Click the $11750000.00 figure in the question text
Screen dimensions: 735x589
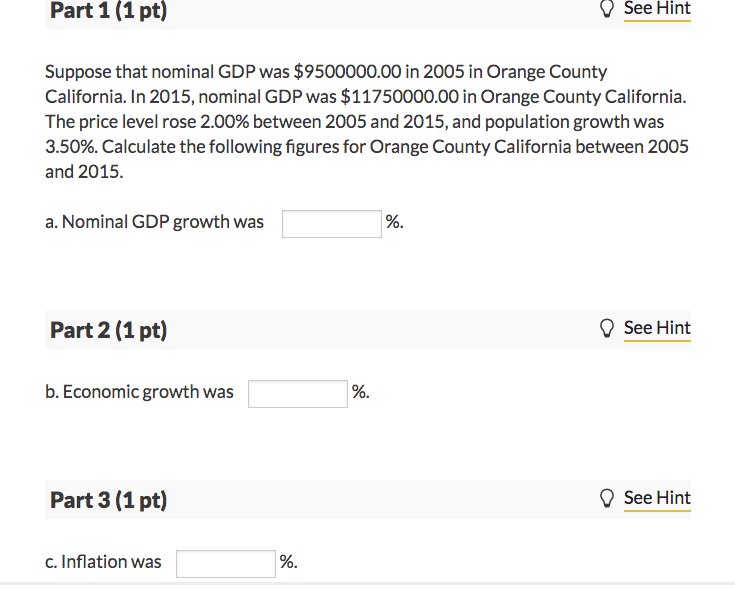coord(399,97)
